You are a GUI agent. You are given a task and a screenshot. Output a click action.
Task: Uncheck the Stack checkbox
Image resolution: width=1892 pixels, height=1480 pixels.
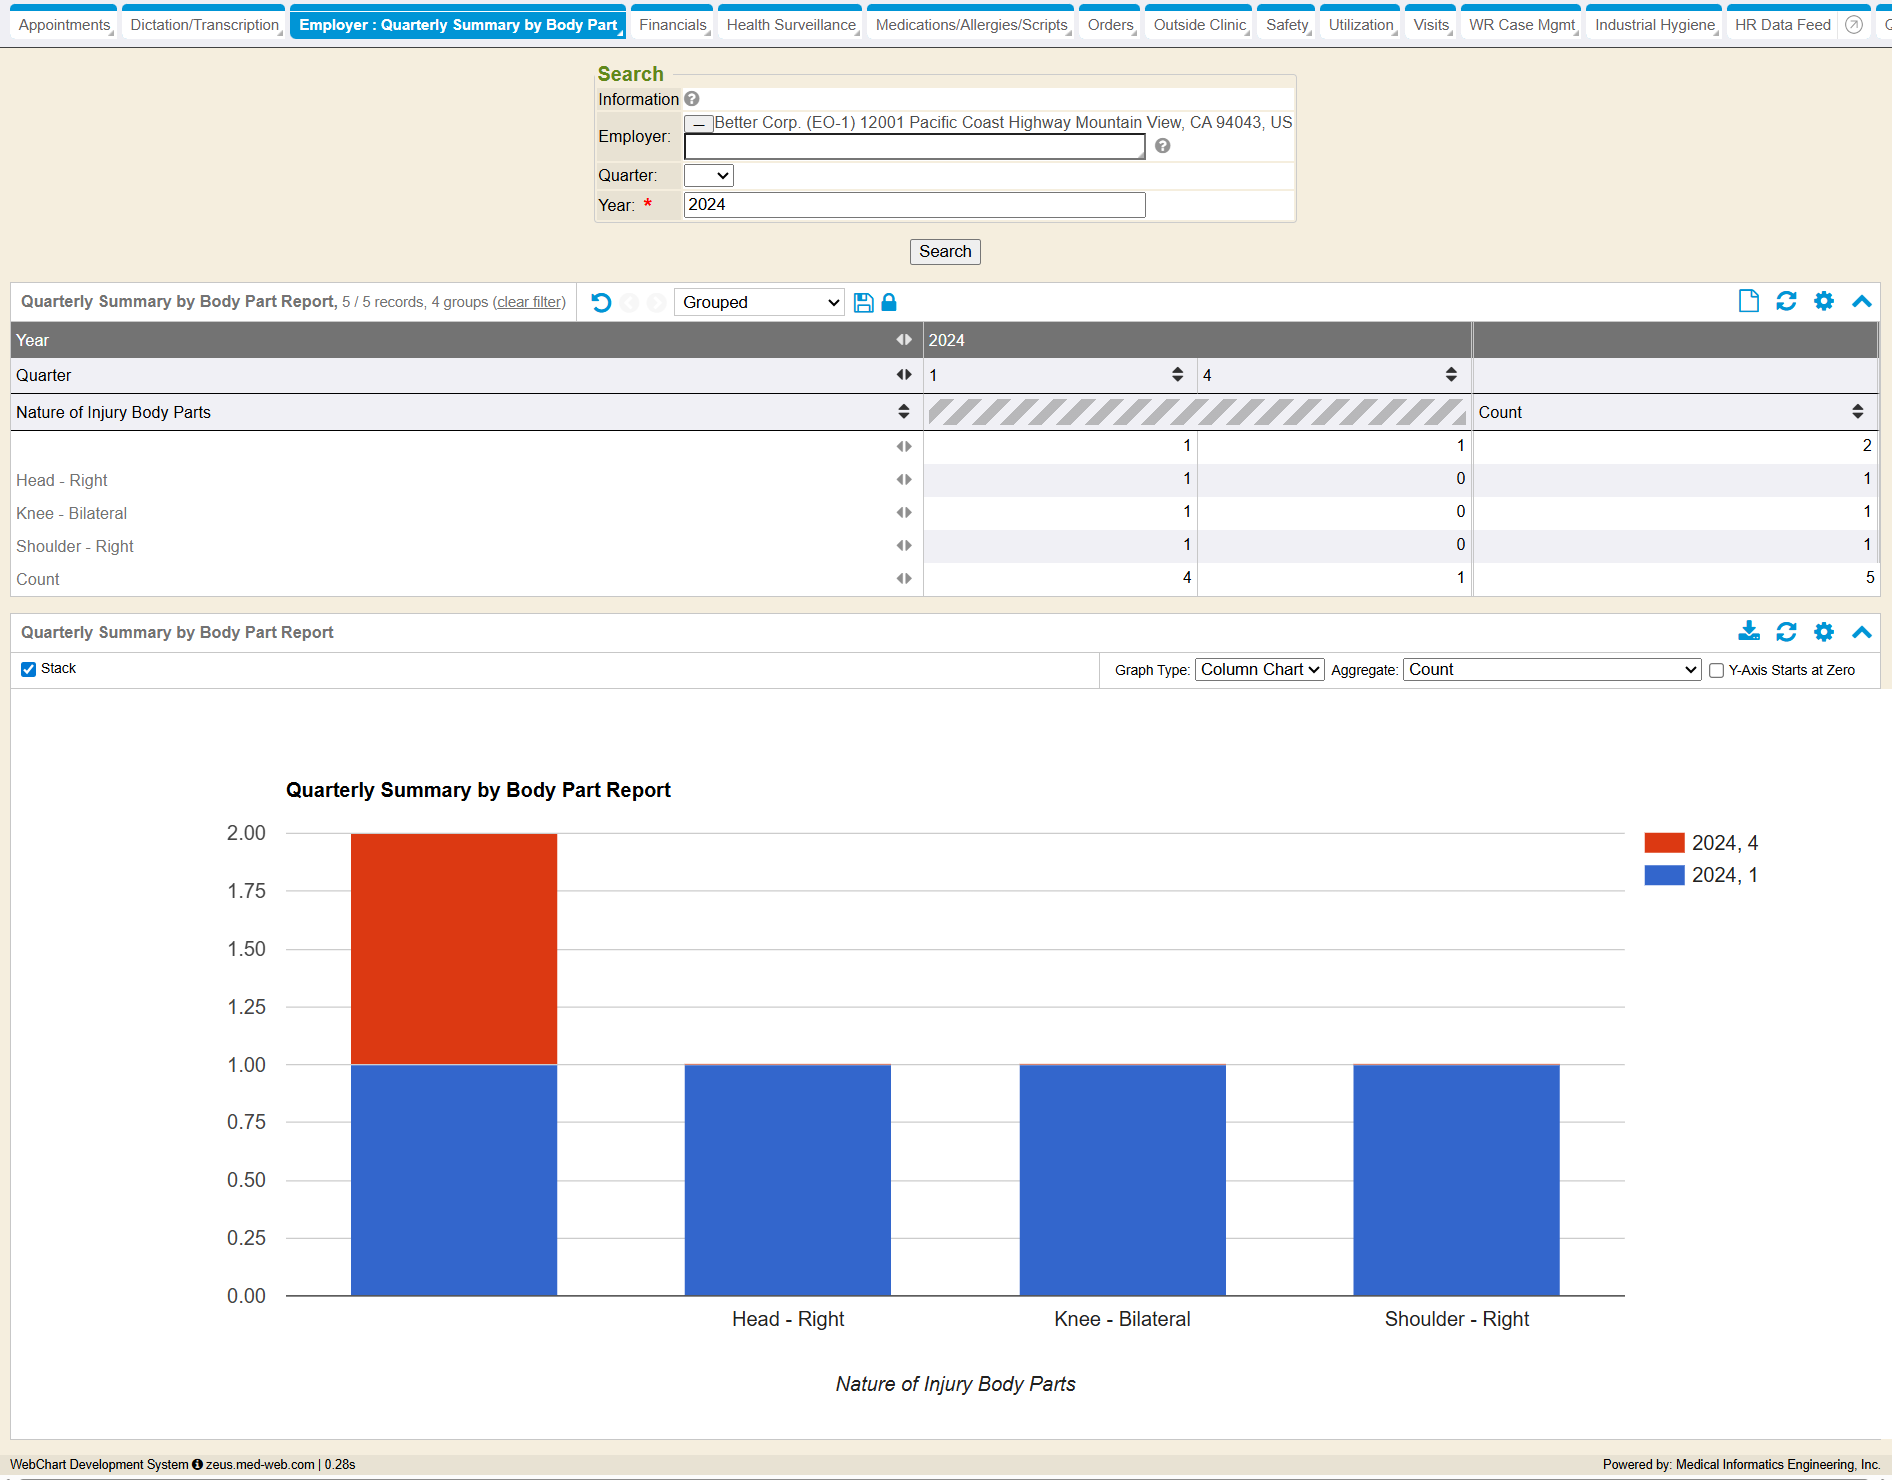(x=29, y=669)
